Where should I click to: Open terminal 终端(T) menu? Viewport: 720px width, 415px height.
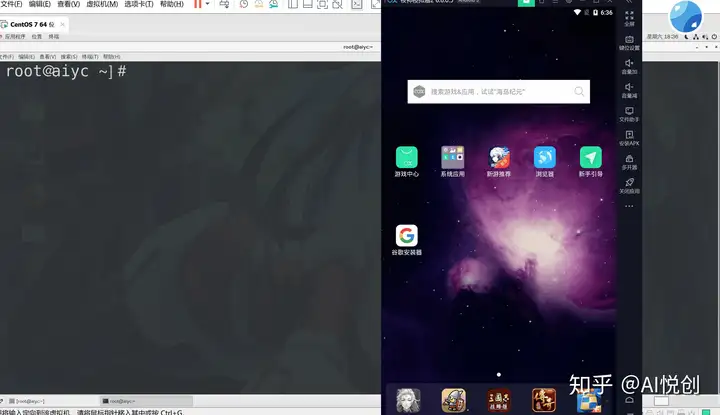pos(90,57)
